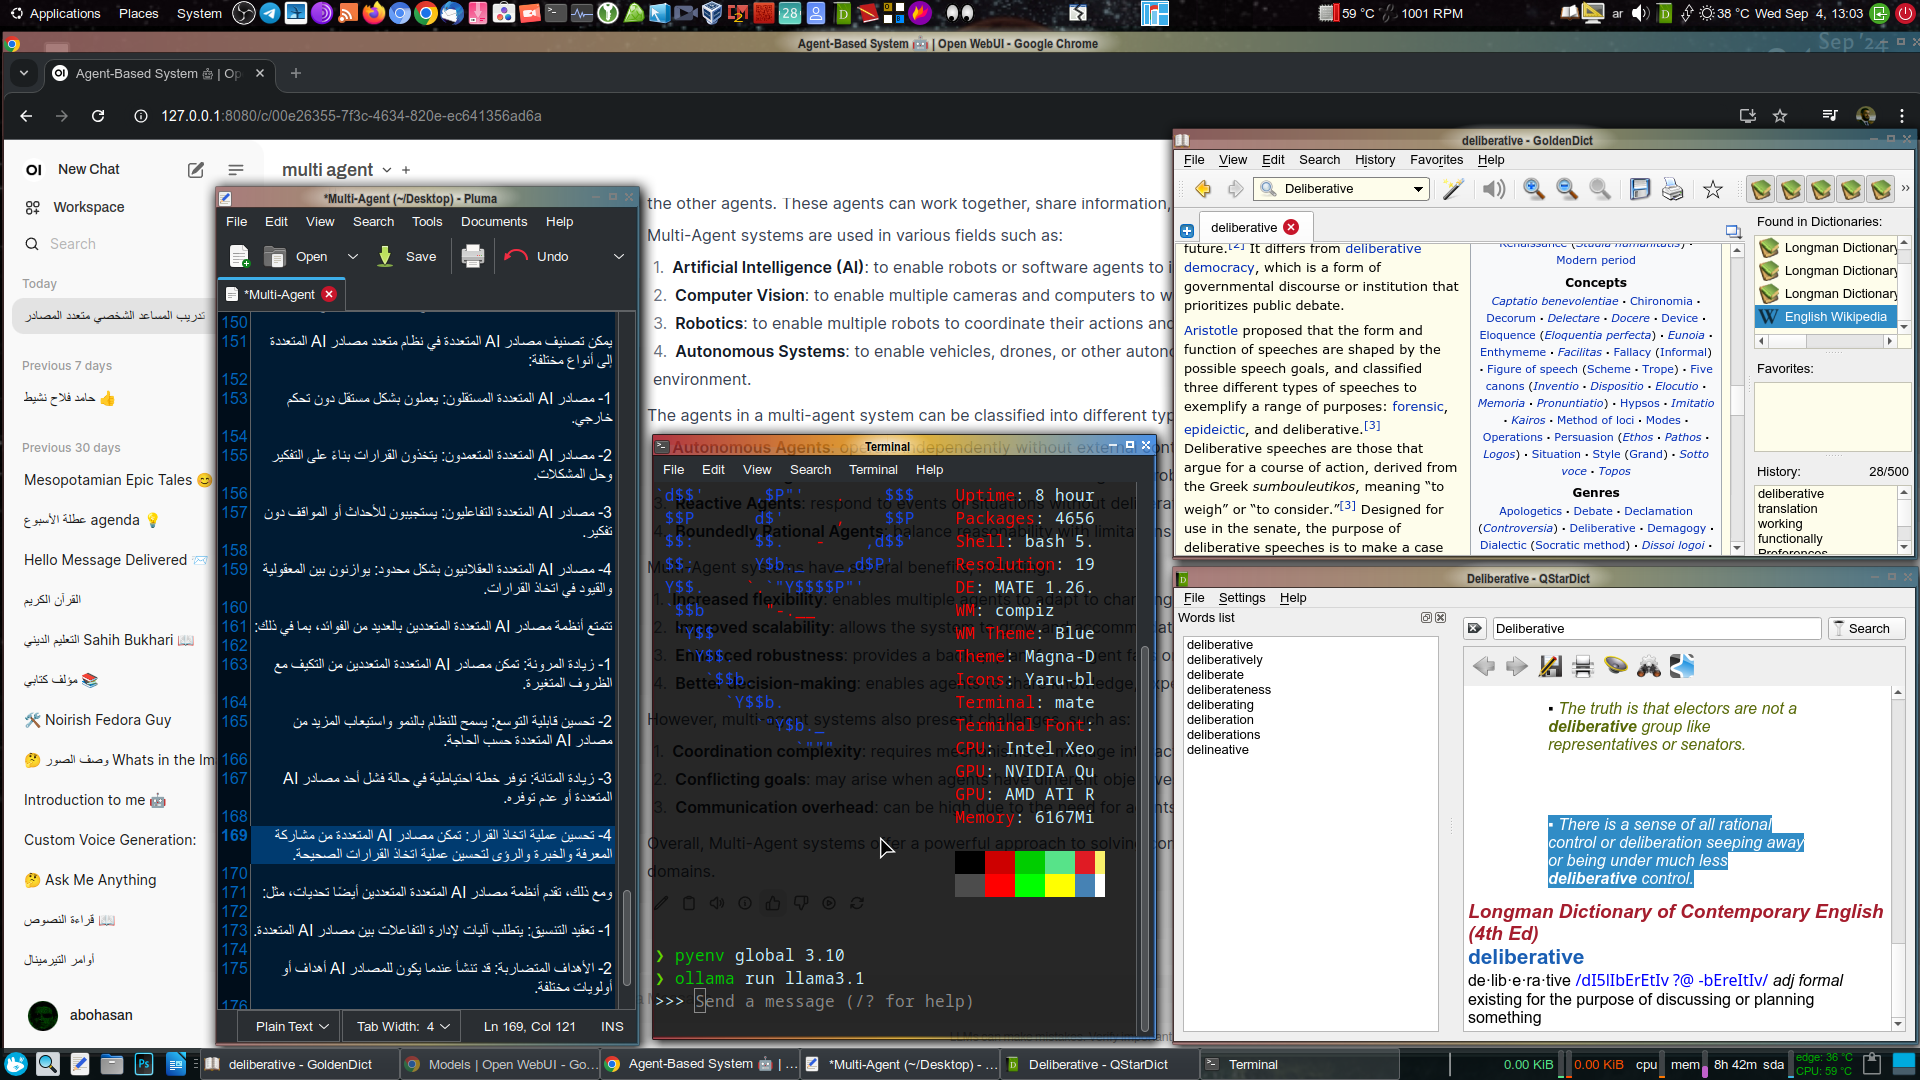Screen dimensions: 1920x1080
Task: Open Chrome tab search dropdown arrow
Action: pyautogui.click(x=24, y=73)
